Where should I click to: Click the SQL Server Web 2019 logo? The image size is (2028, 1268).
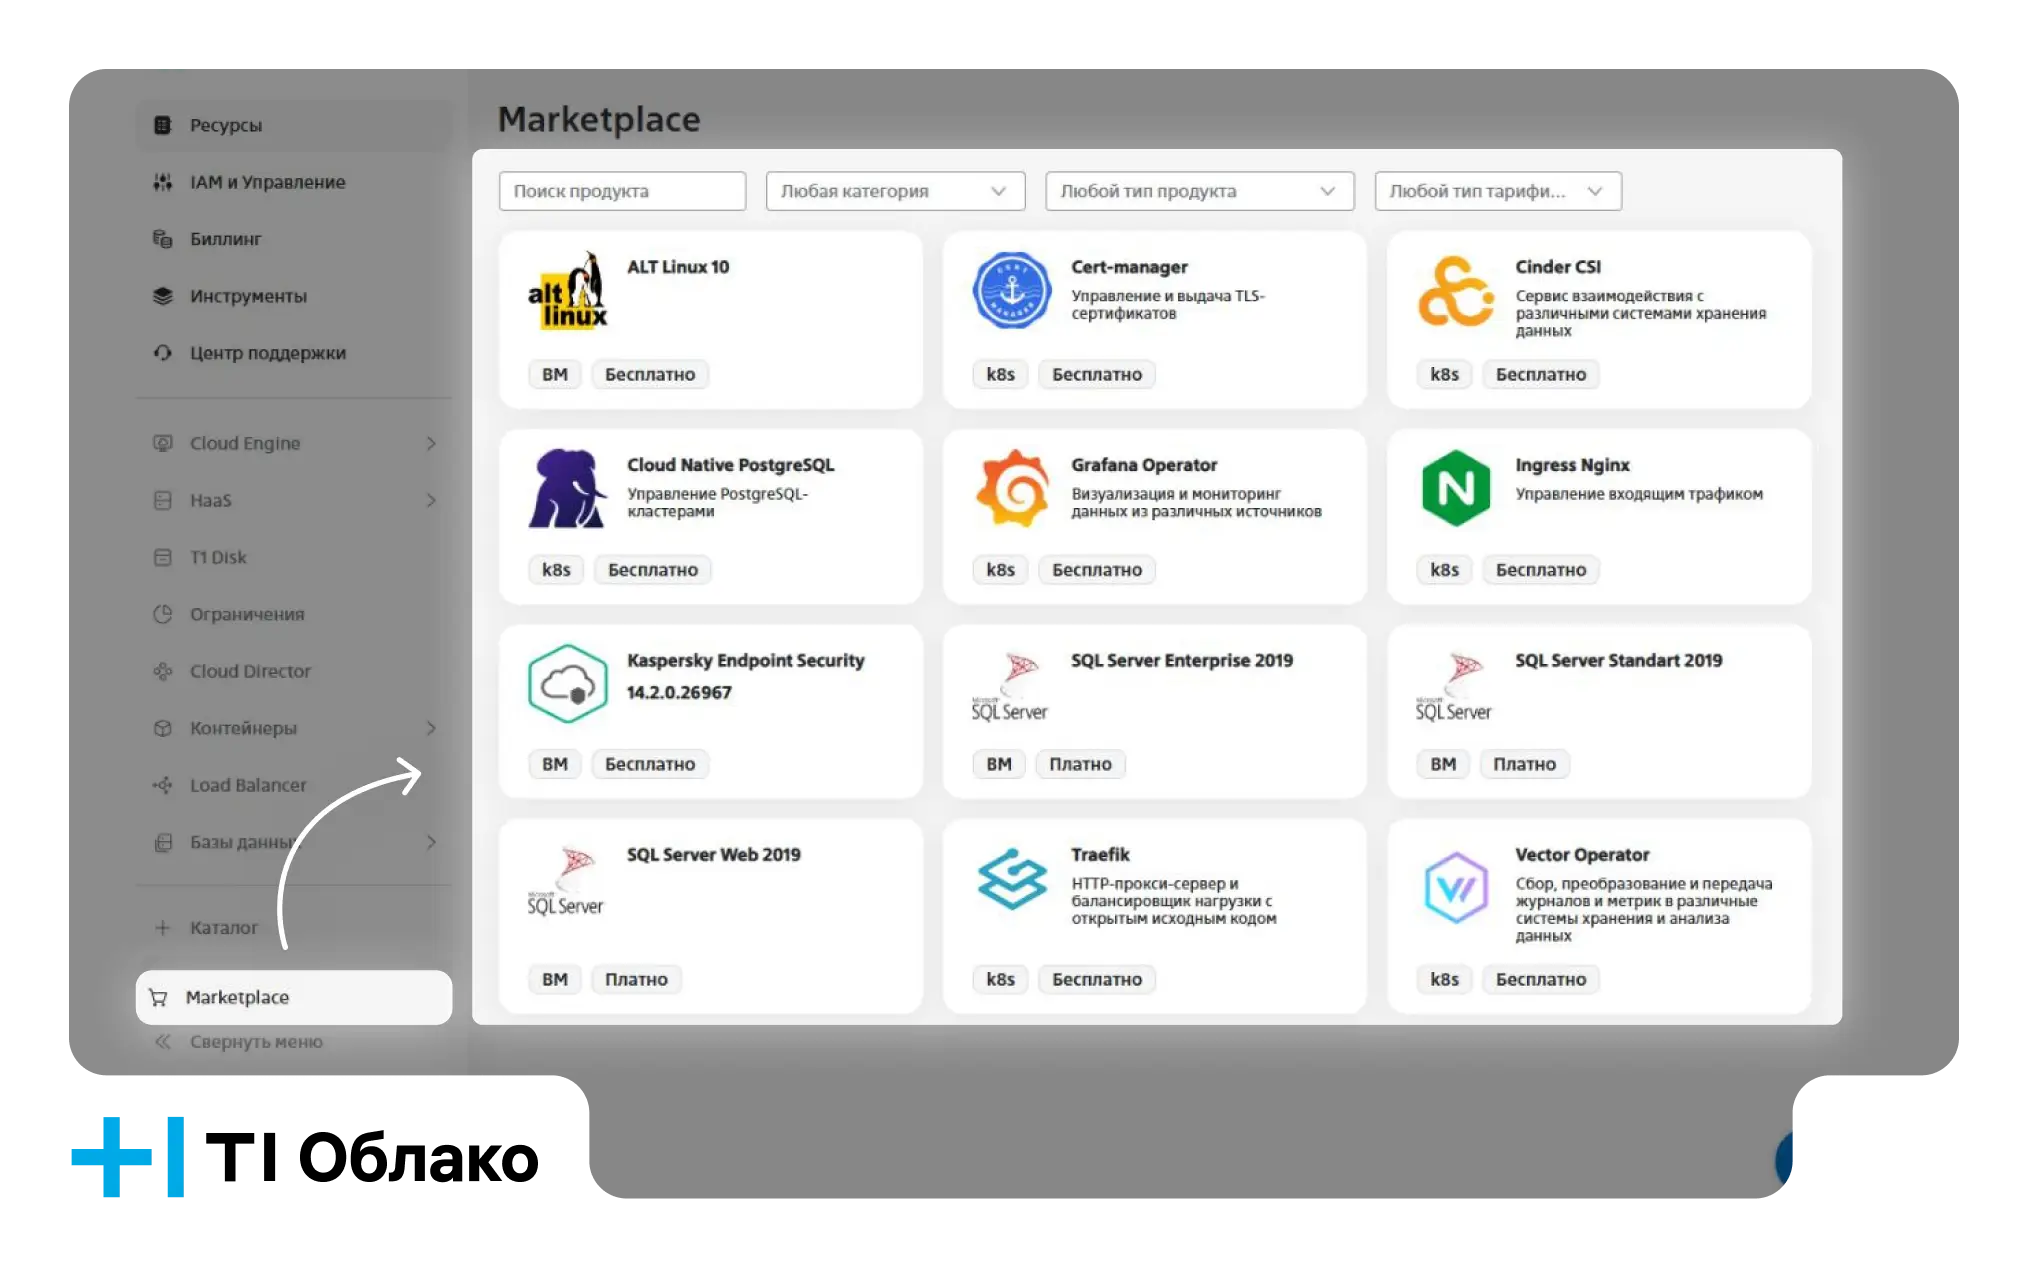tap(566, 880)
